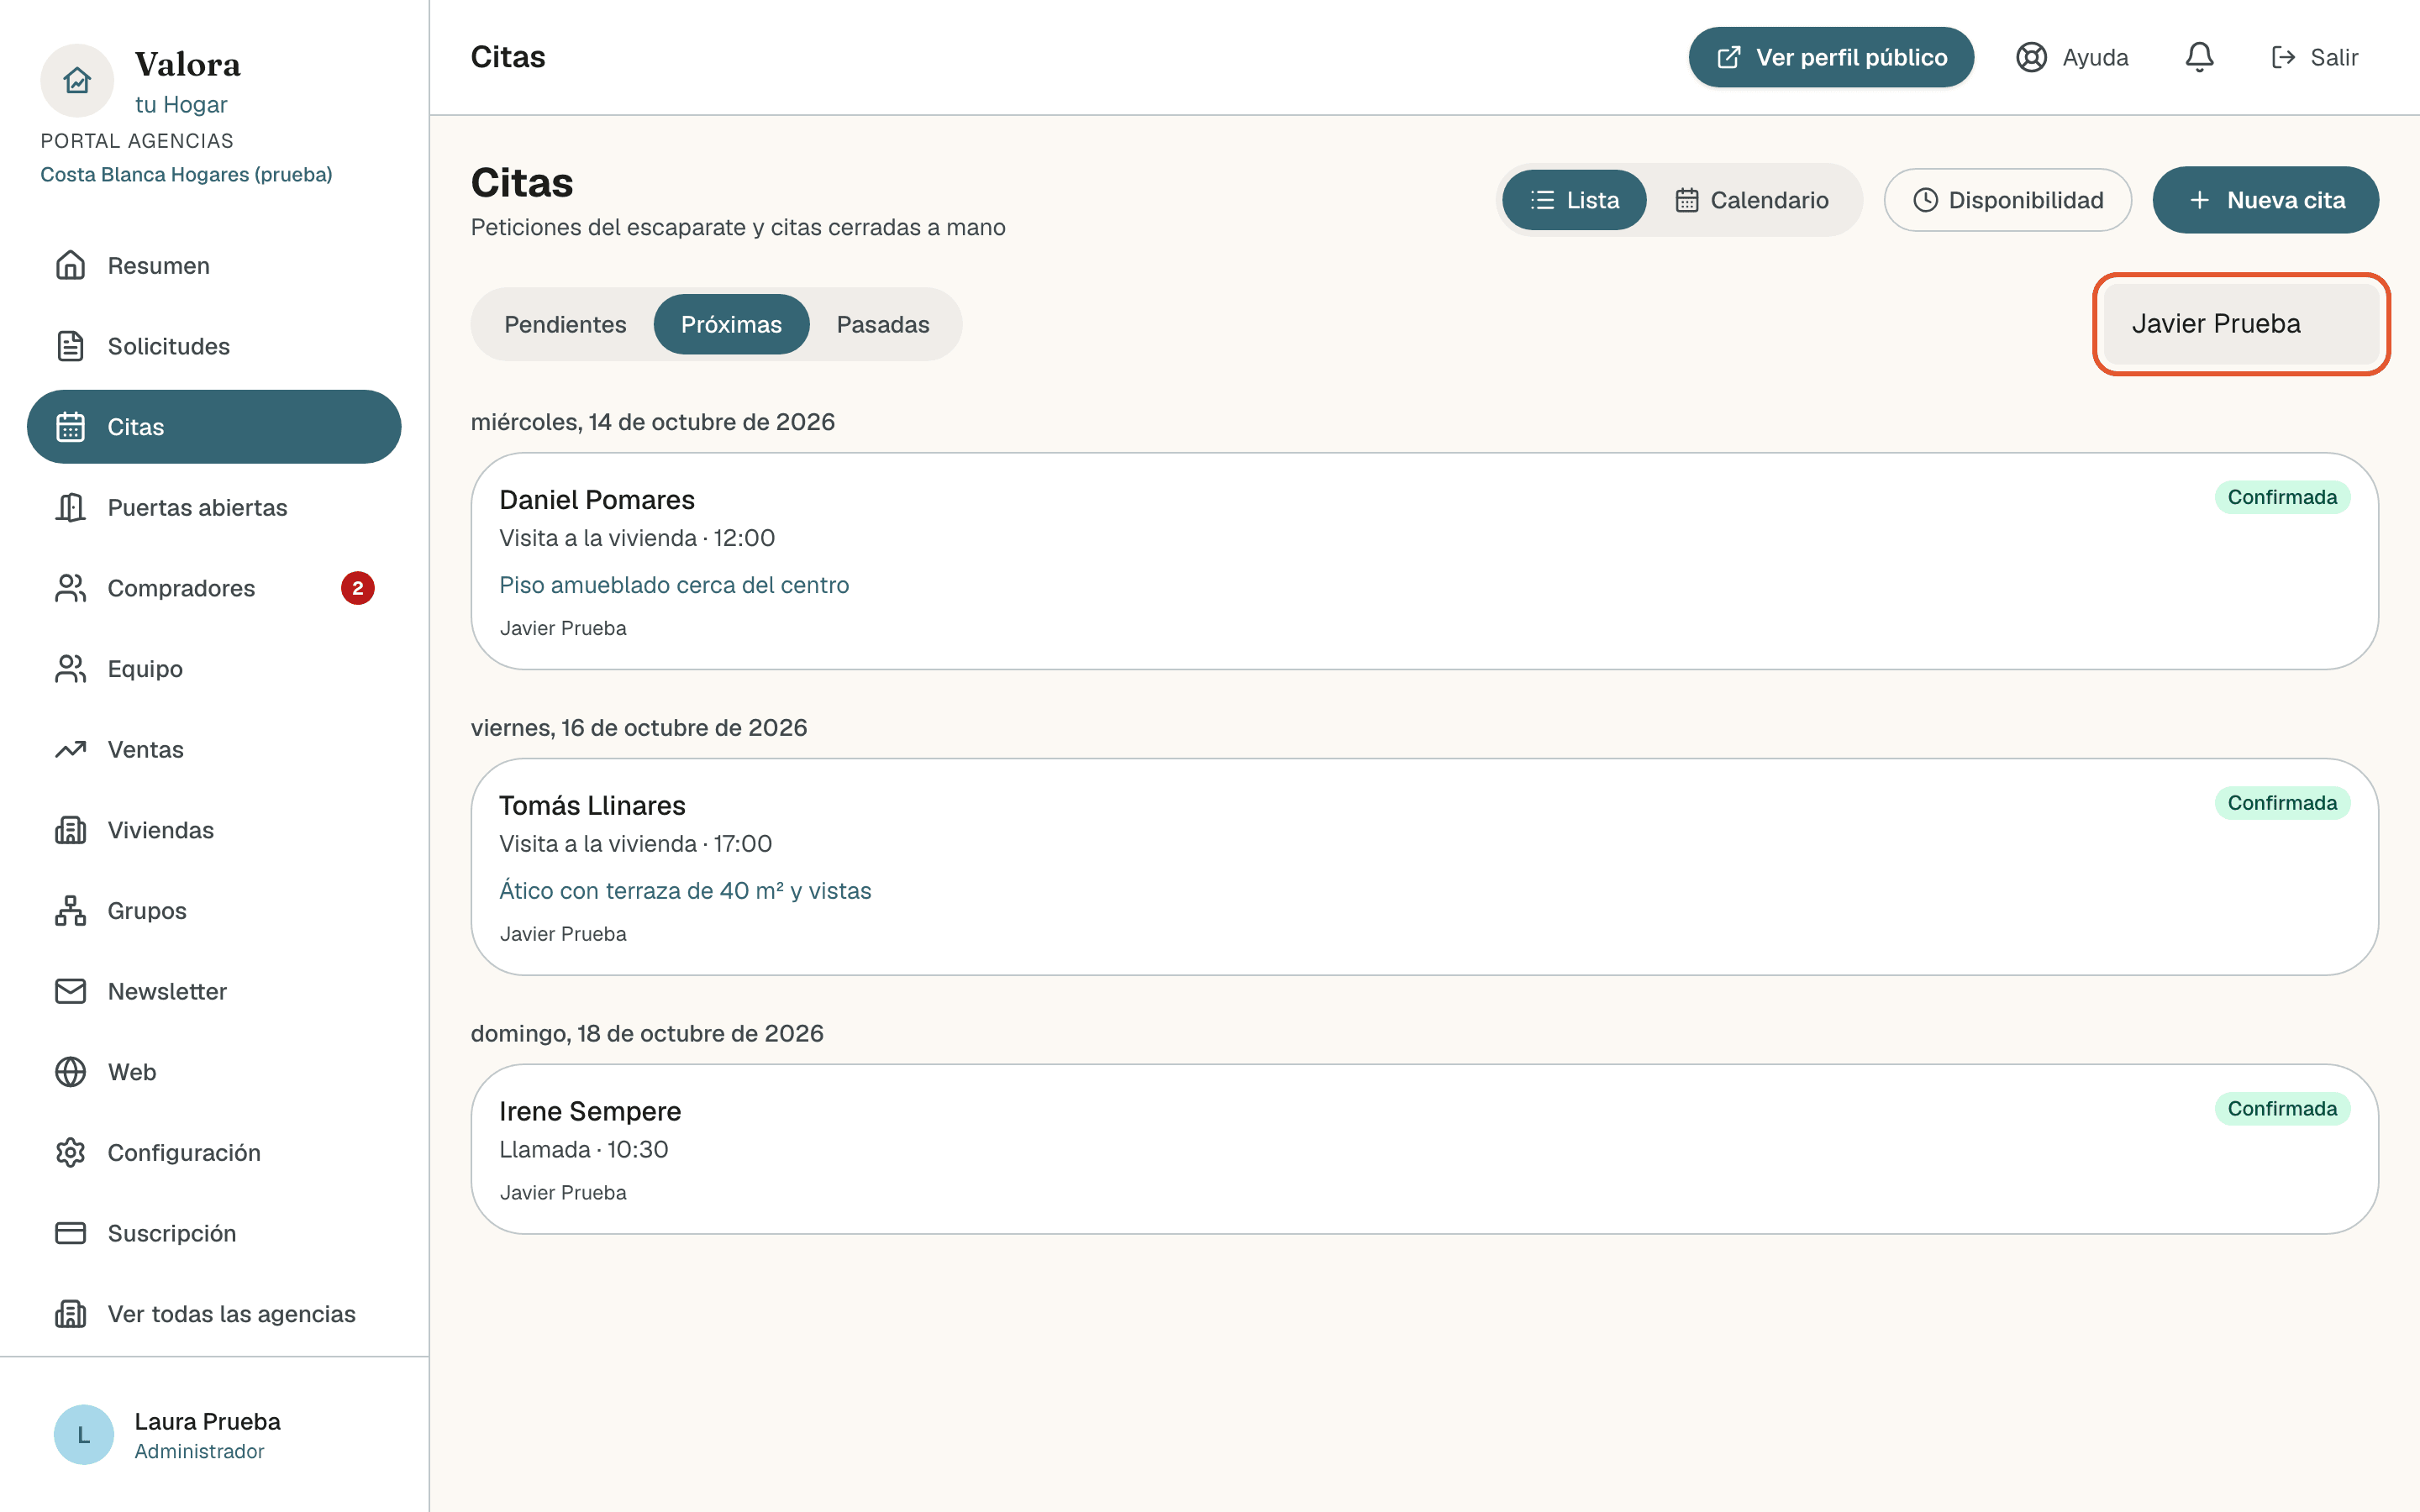This screenshot has width=2420, height=1512.
Task: Switch to Lista view
Action: 1574,200
